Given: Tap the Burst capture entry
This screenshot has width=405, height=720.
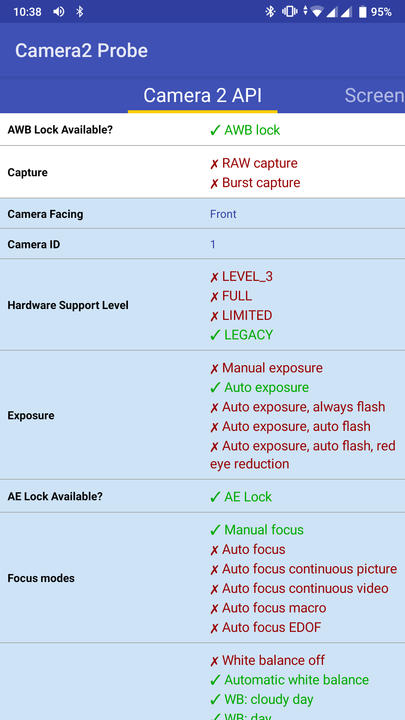Looking at the screenshot, I should pyautogui.click(x=261, y=183).
